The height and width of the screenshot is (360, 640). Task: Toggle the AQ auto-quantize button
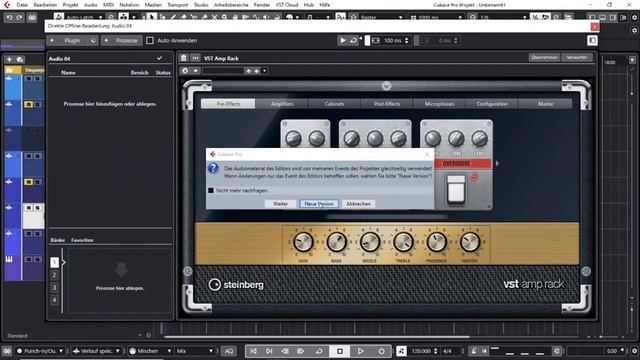[229, 351]
